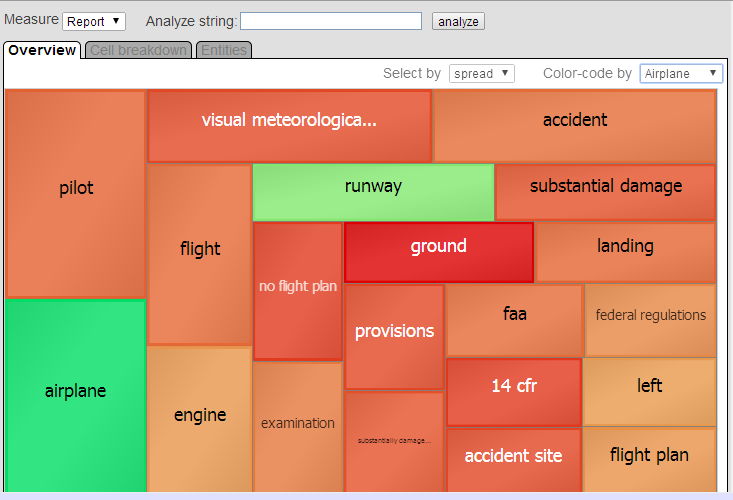Open the Measure dropdown
This screenshot has height=500, width=733.
point(93,21)
